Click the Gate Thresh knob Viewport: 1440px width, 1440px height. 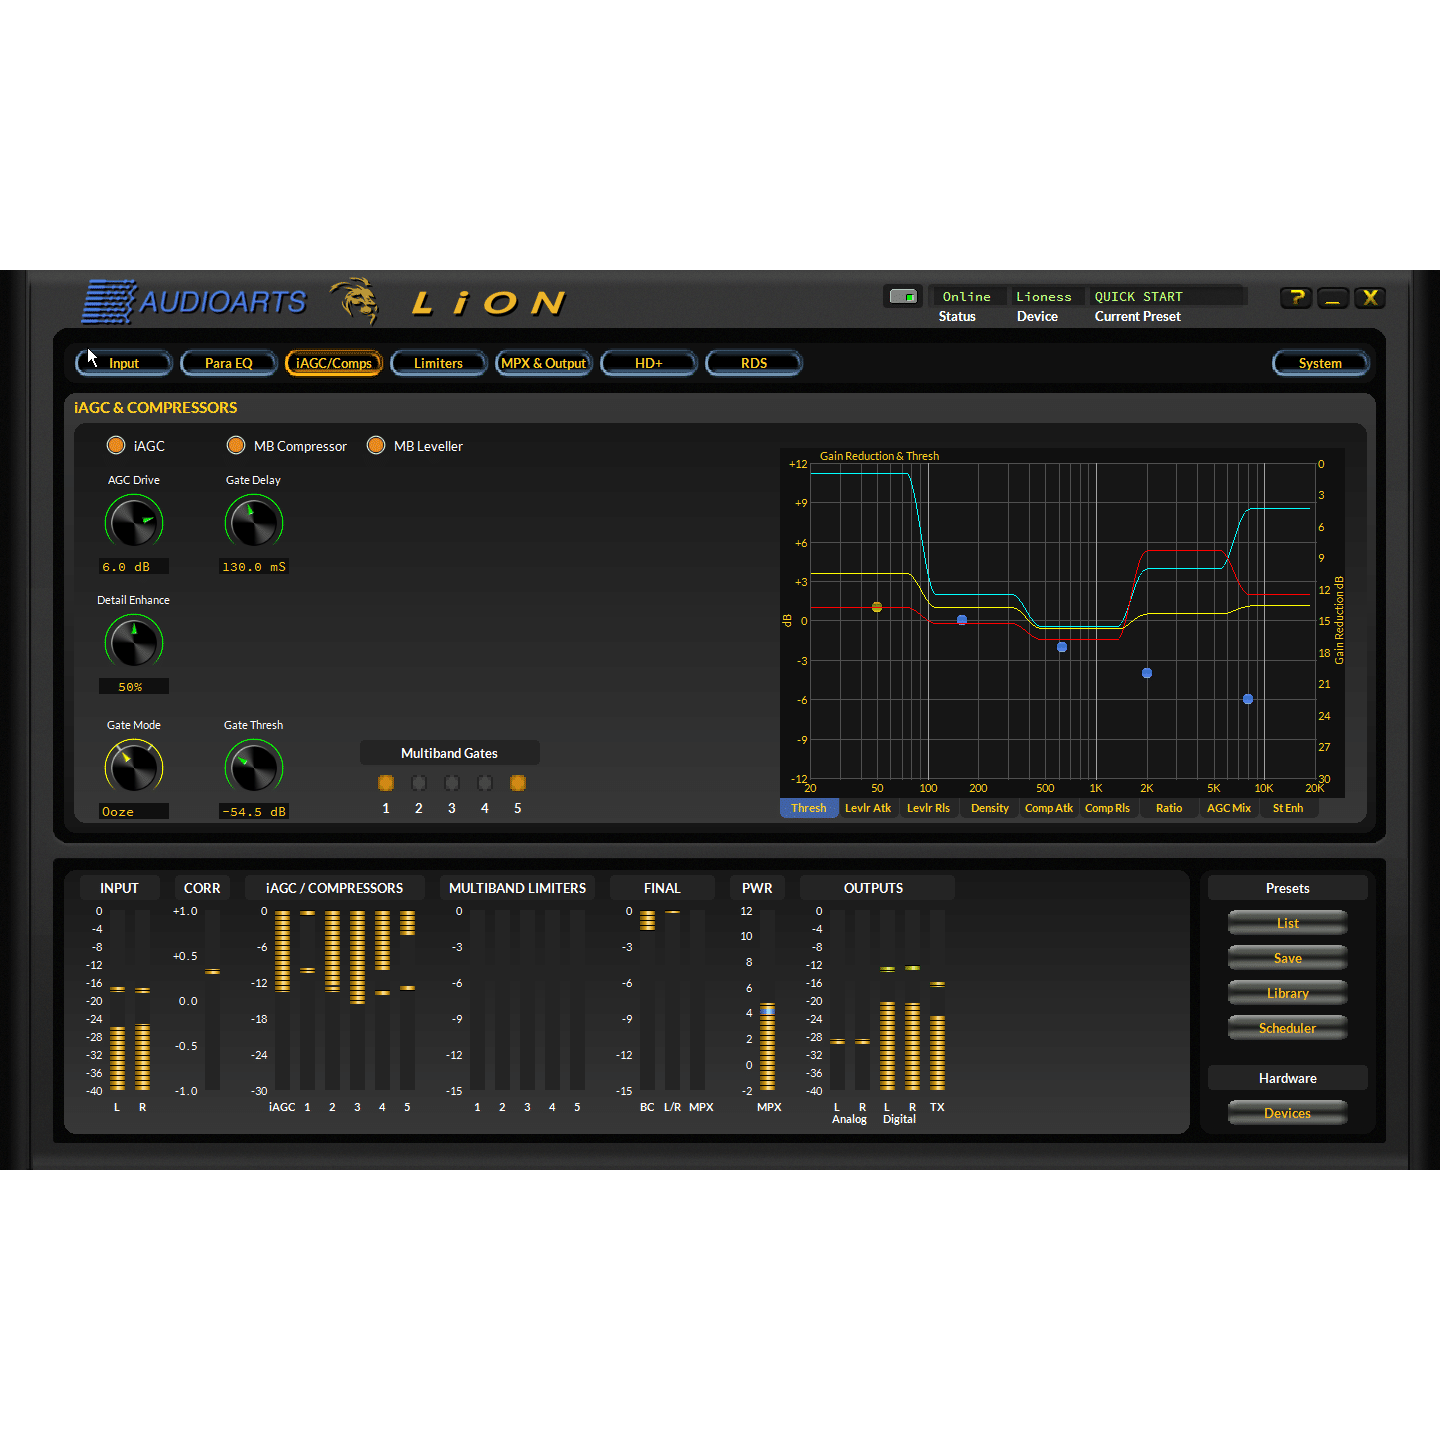click(x=254, y=767)
